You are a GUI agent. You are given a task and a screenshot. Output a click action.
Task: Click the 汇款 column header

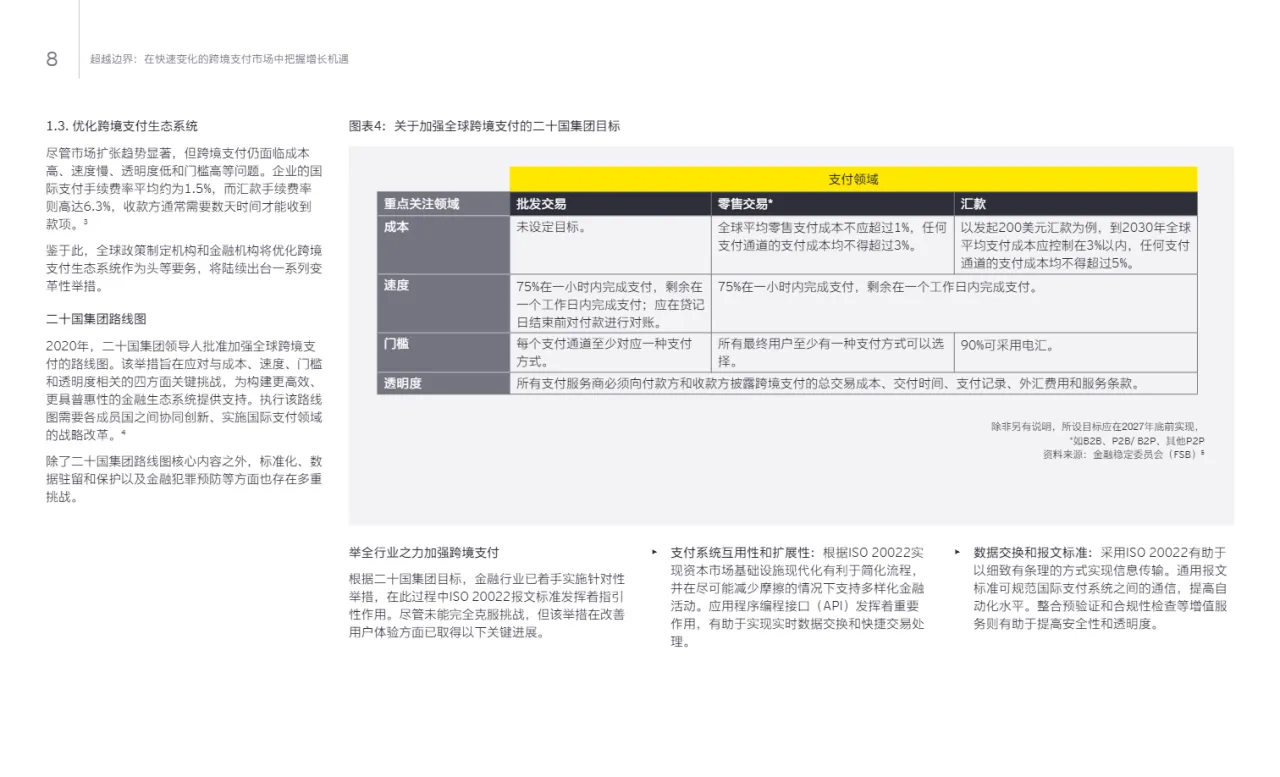(1075, 203)
